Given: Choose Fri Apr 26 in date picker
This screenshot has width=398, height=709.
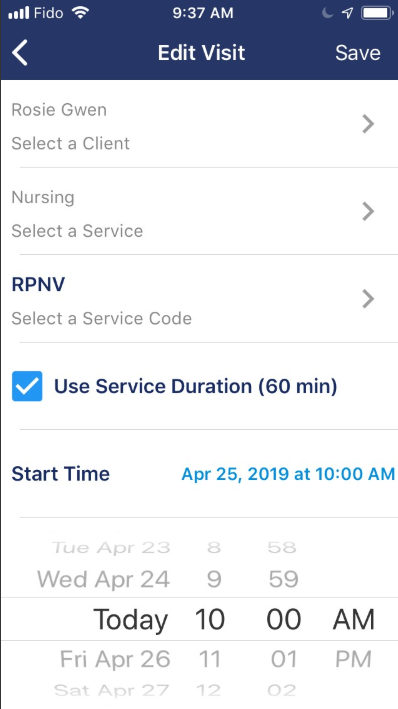Looking at the screenshot, I should tap(115, 660).
